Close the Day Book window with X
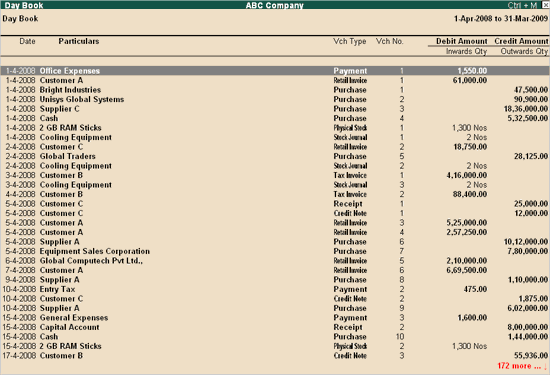This screenshot has height=375, width=550. coord(546,5)
